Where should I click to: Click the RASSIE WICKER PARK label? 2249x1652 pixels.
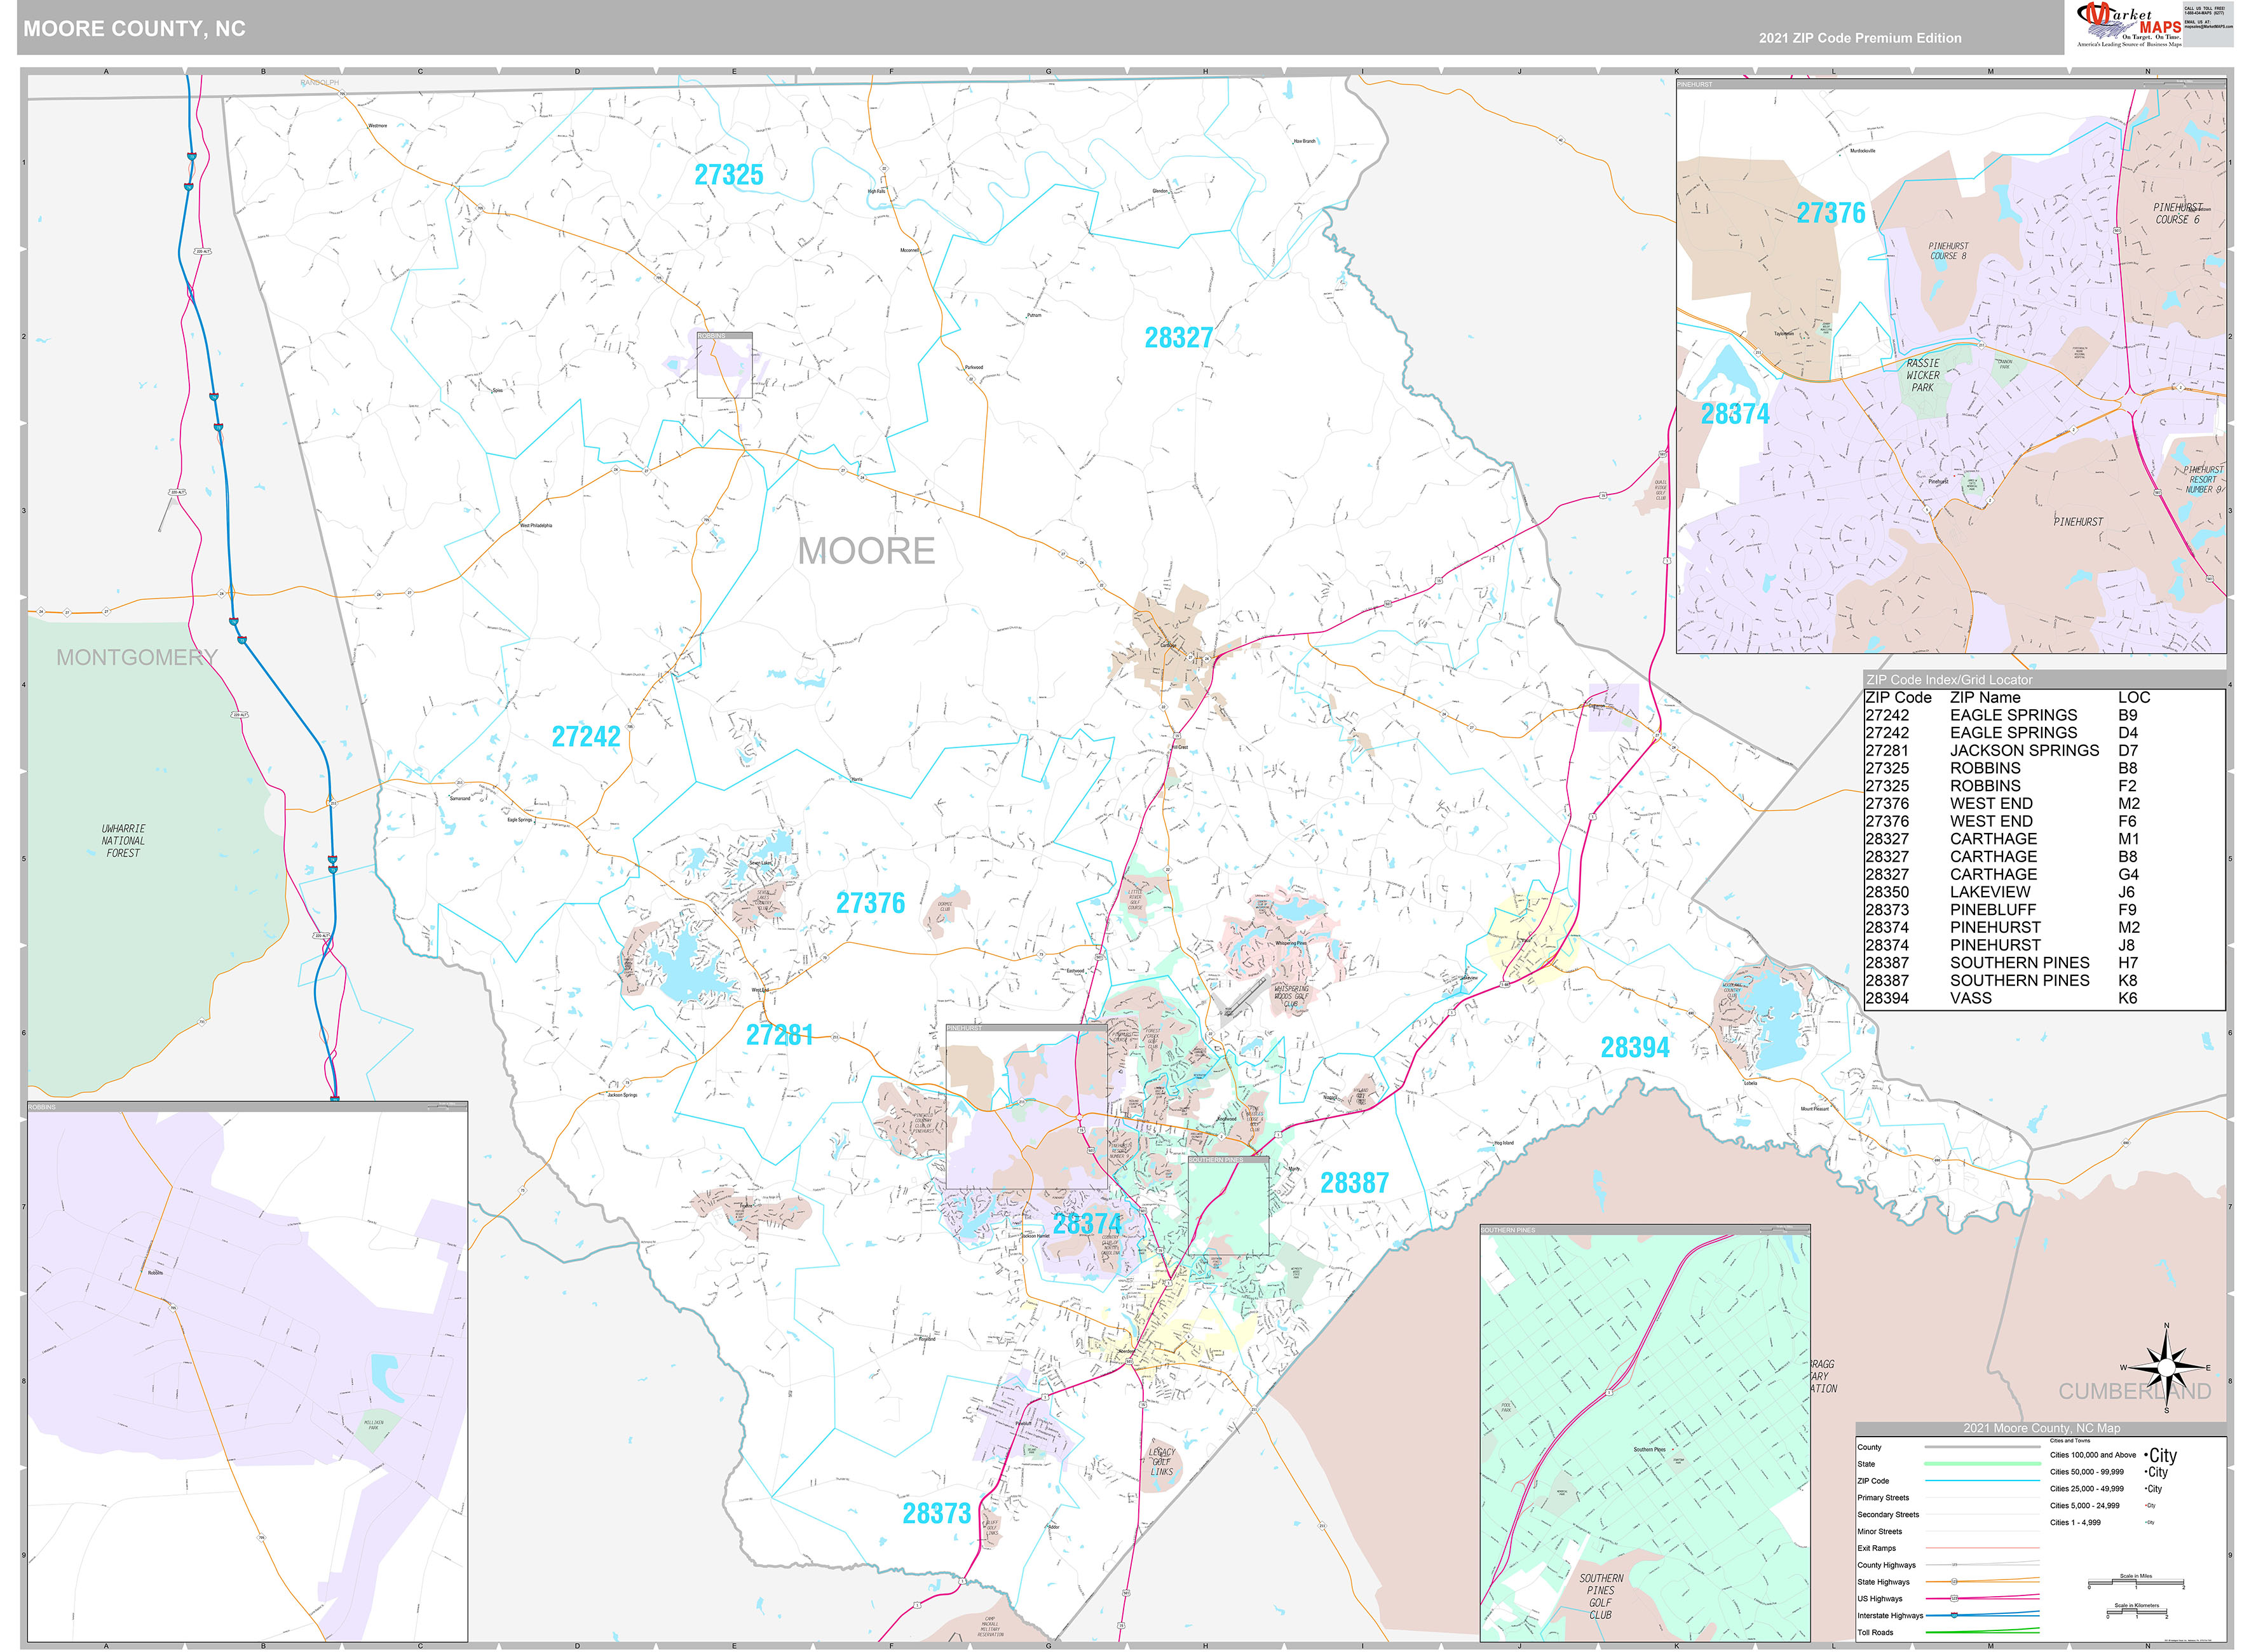pyautogui.click(x=1922, y=376)
